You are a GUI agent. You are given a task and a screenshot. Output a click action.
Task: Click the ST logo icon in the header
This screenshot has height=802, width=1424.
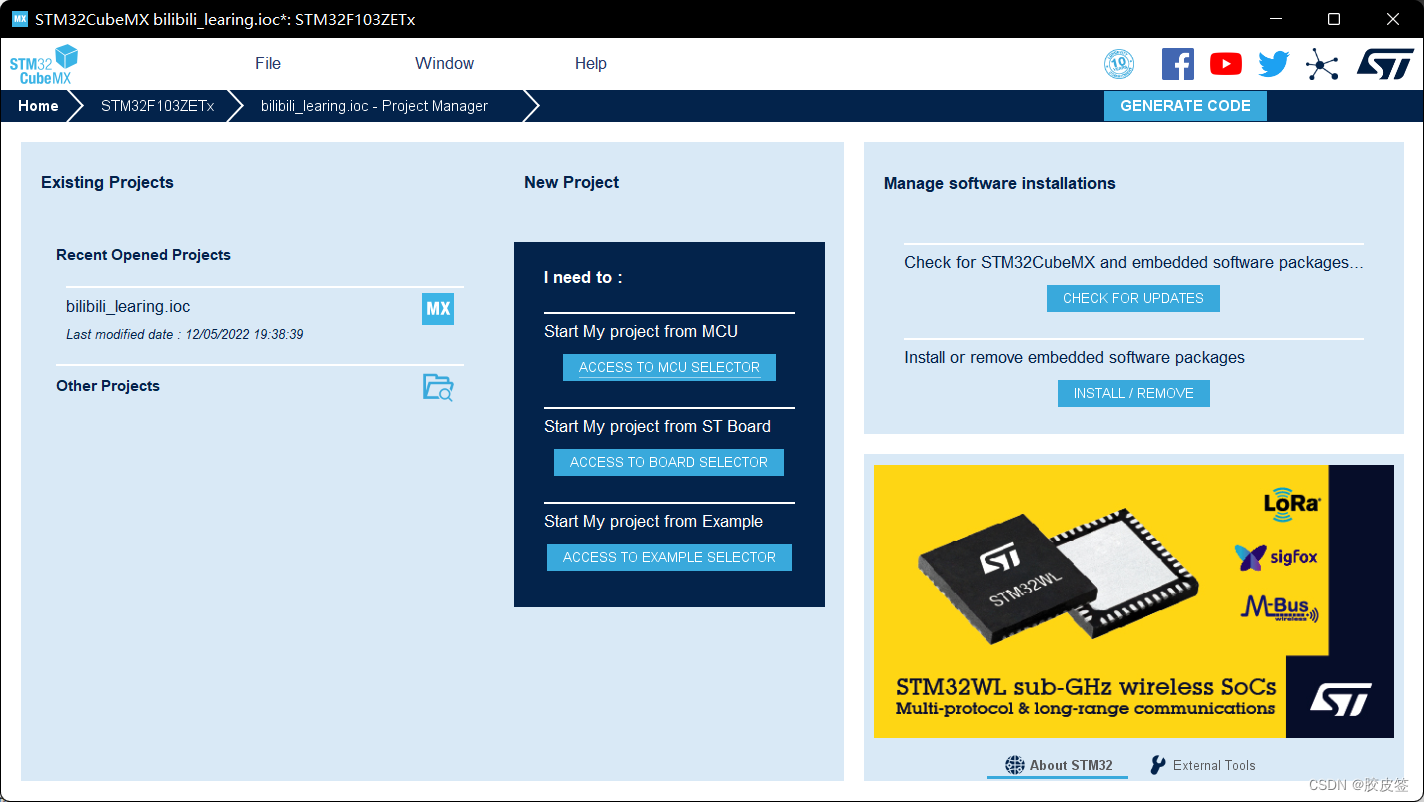click(x=1385, y=64)
